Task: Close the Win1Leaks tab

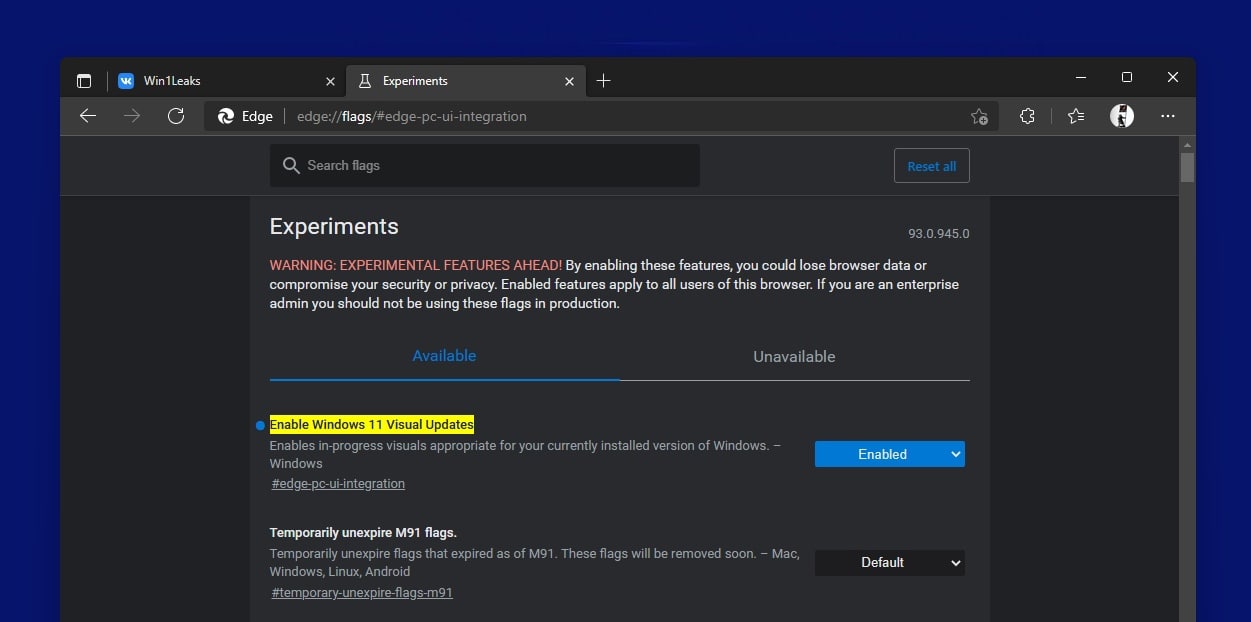Action: (x=331, y=81)
